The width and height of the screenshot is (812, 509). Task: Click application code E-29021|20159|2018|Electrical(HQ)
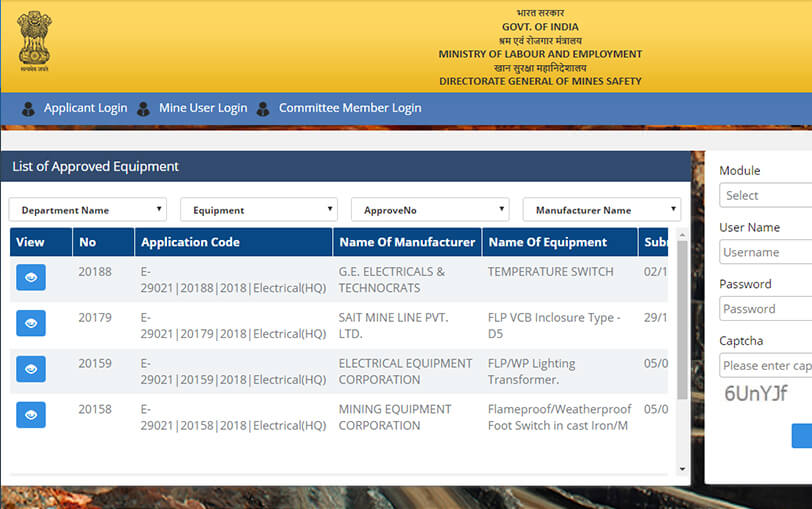[x=233, y=372]
